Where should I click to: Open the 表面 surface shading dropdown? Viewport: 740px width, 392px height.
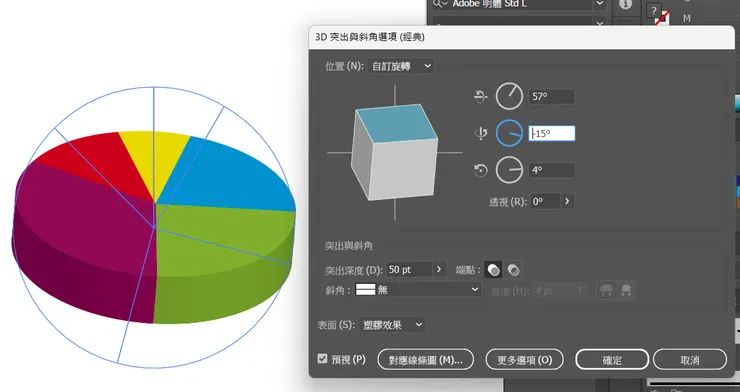click(392, 325)
